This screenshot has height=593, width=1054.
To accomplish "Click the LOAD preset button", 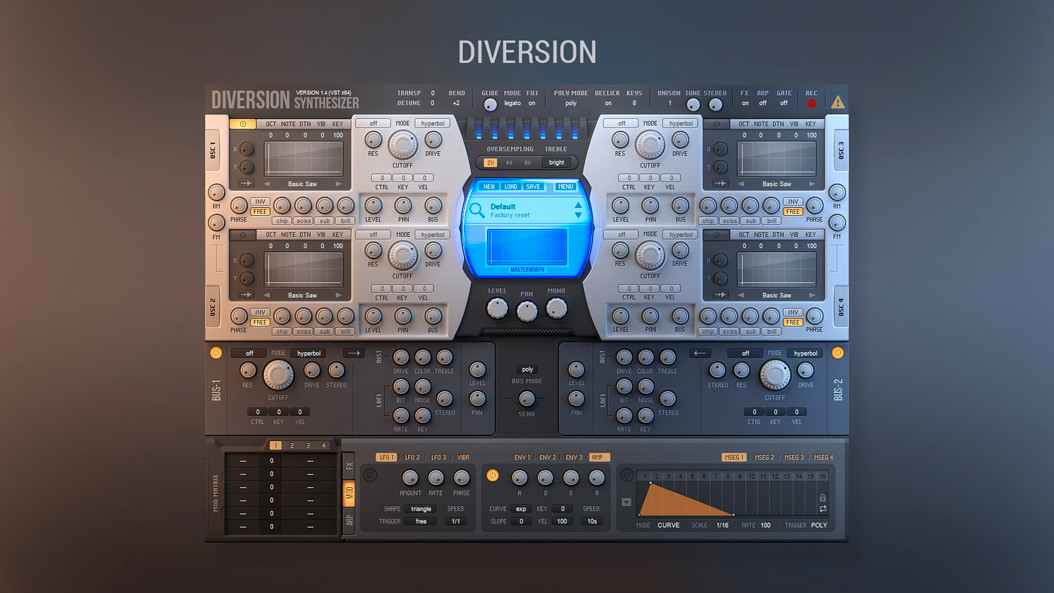I will coord(511,186).
